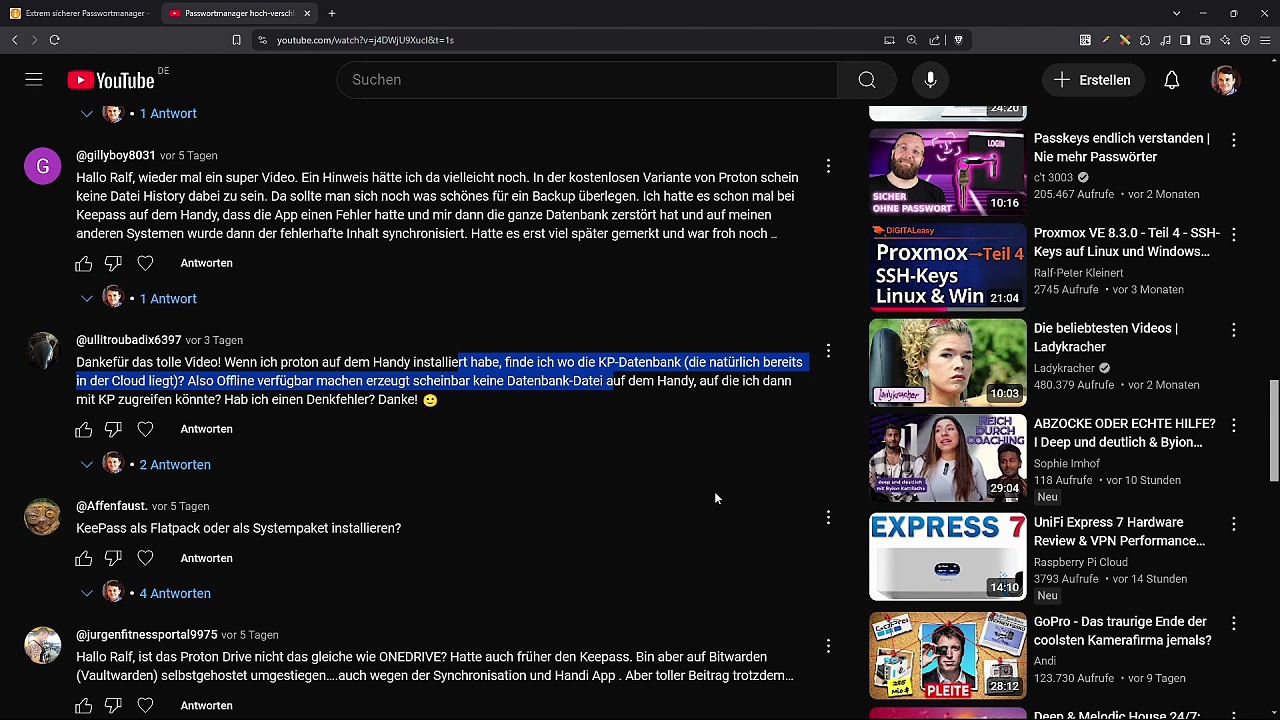Click the Erstellen button
This screenshot has height=720, width=1280.
click(x=1092, y=80)
